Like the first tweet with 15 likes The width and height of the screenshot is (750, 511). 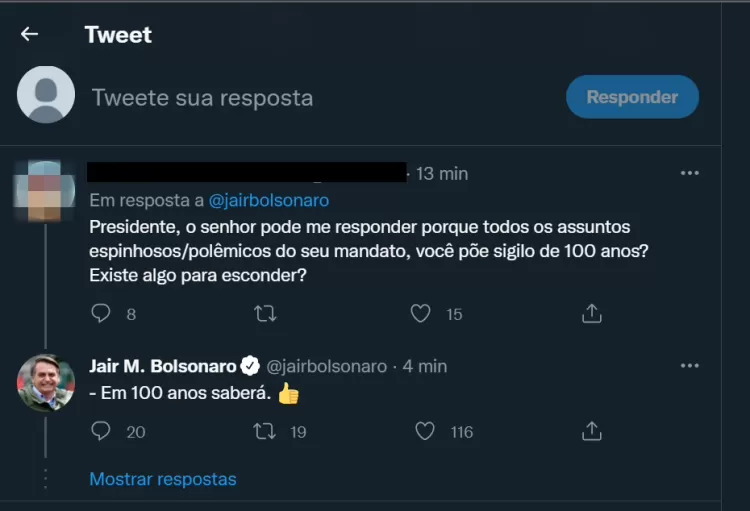click(422, 314)
